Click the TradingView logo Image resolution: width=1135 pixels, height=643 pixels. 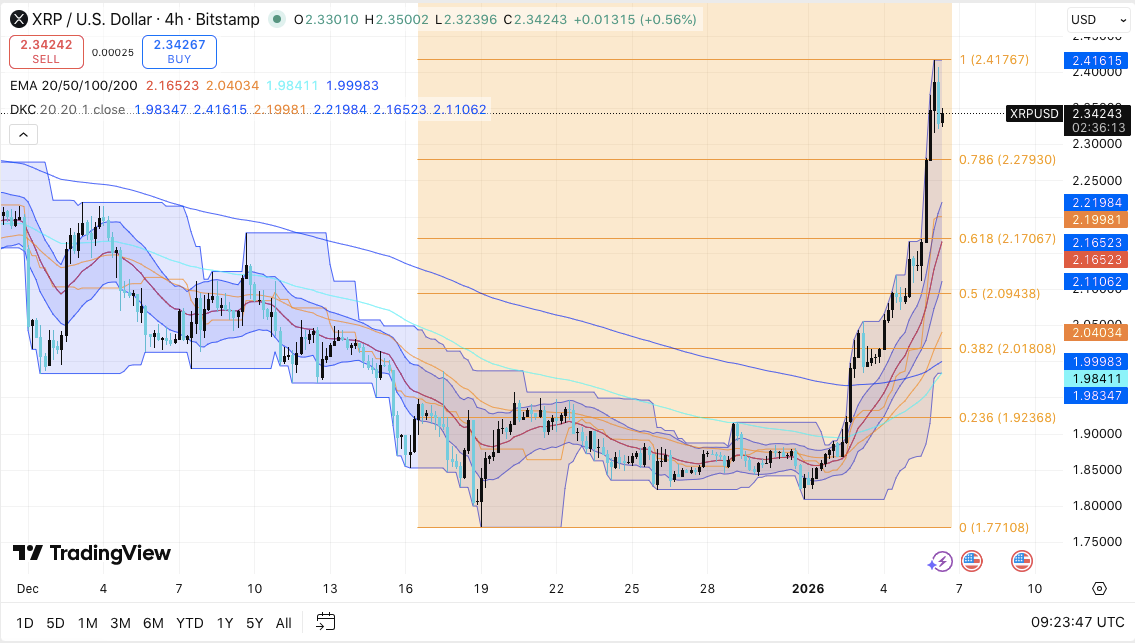(x=92, y=553)
